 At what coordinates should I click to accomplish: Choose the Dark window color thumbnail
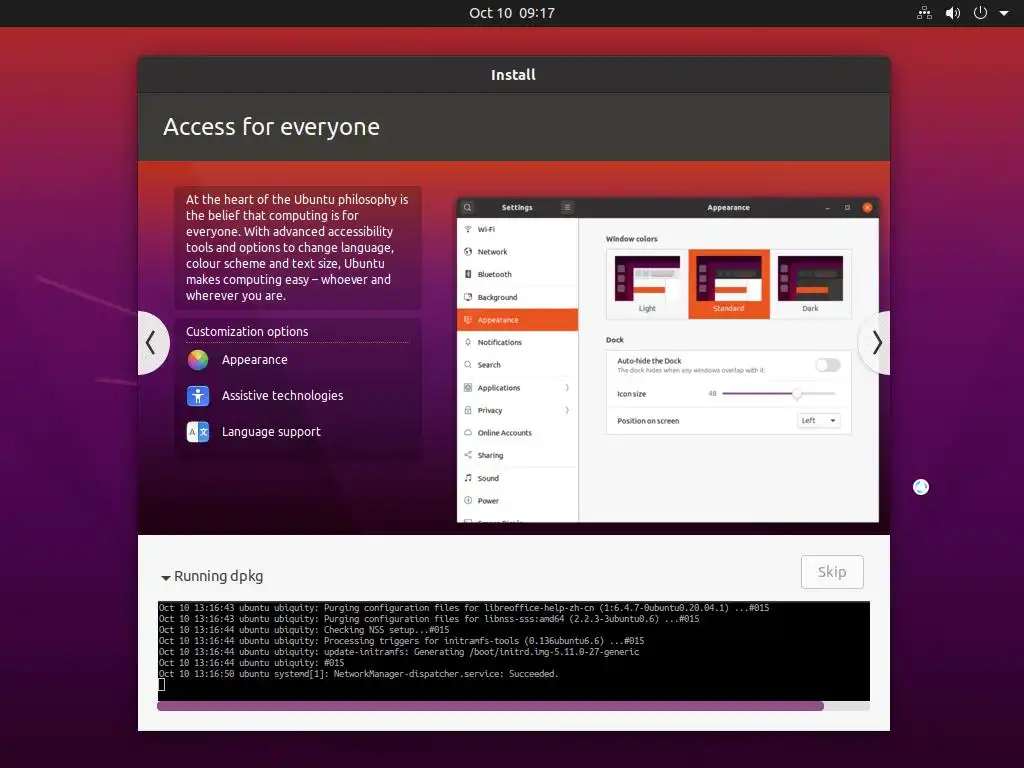[810, 285]
